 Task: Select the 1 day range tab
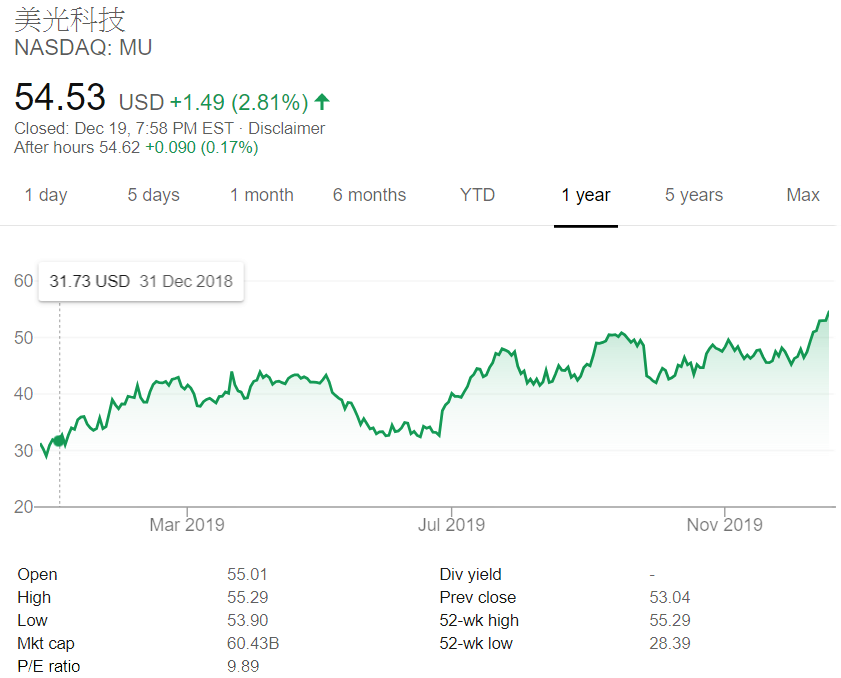pos(46,195)
